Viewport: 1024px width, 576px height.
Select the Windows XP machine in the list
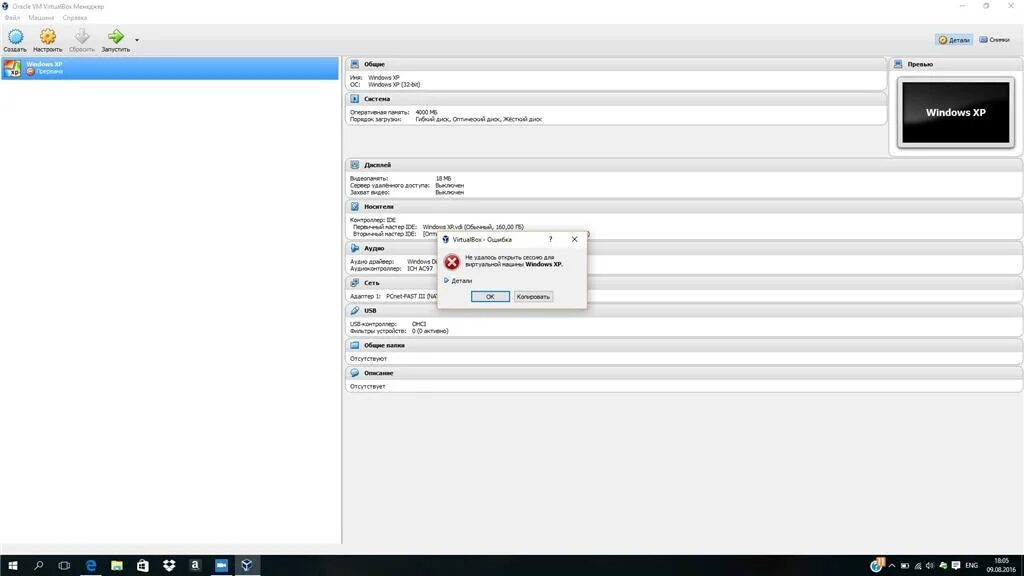pos(170,68)
